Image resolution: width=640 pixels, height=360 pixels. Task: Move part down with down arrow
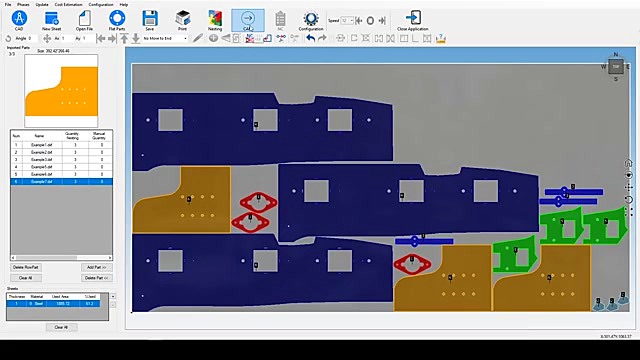pos(136,39)
